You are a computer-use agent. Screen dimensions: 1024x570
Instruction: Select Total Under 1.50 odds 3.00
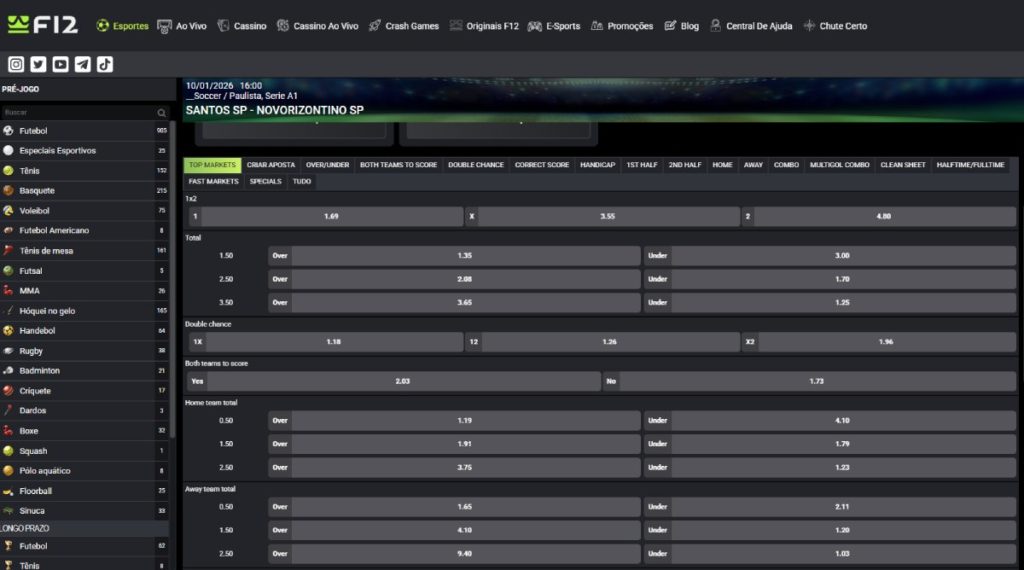pyautogui.click(x=830, y=255)
